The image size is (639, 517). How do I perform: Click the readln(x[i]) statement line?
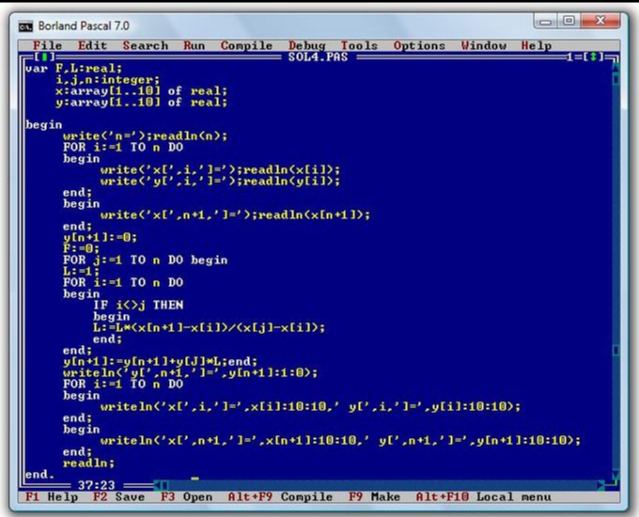pyautogui.click(x=220, y=170)
